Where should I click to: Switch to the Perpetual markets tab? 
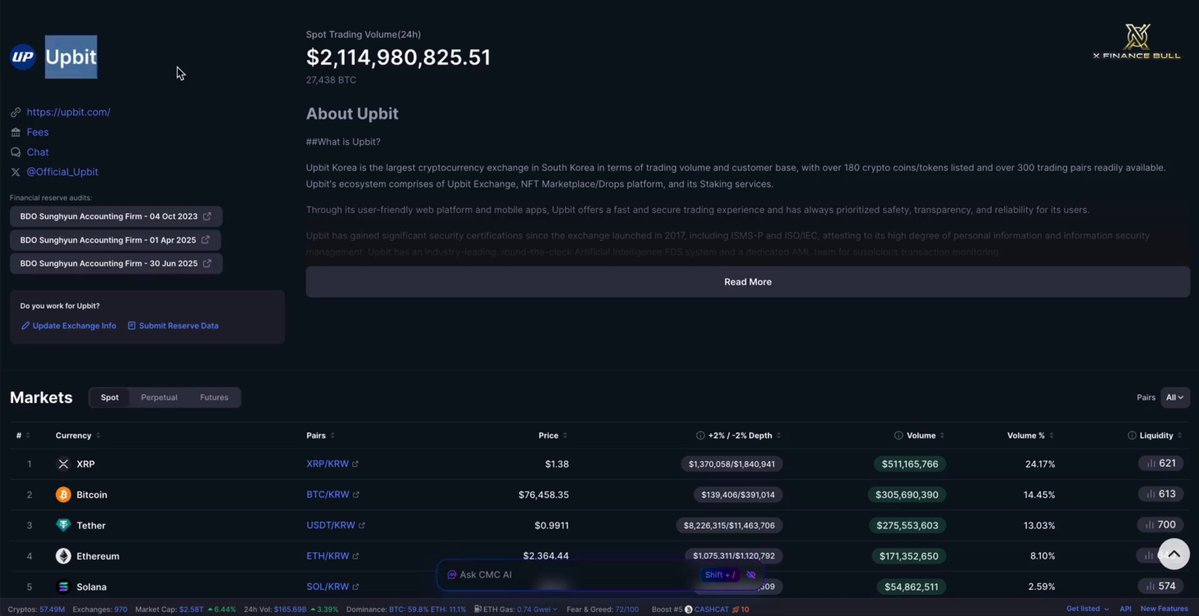click(159, 397)
